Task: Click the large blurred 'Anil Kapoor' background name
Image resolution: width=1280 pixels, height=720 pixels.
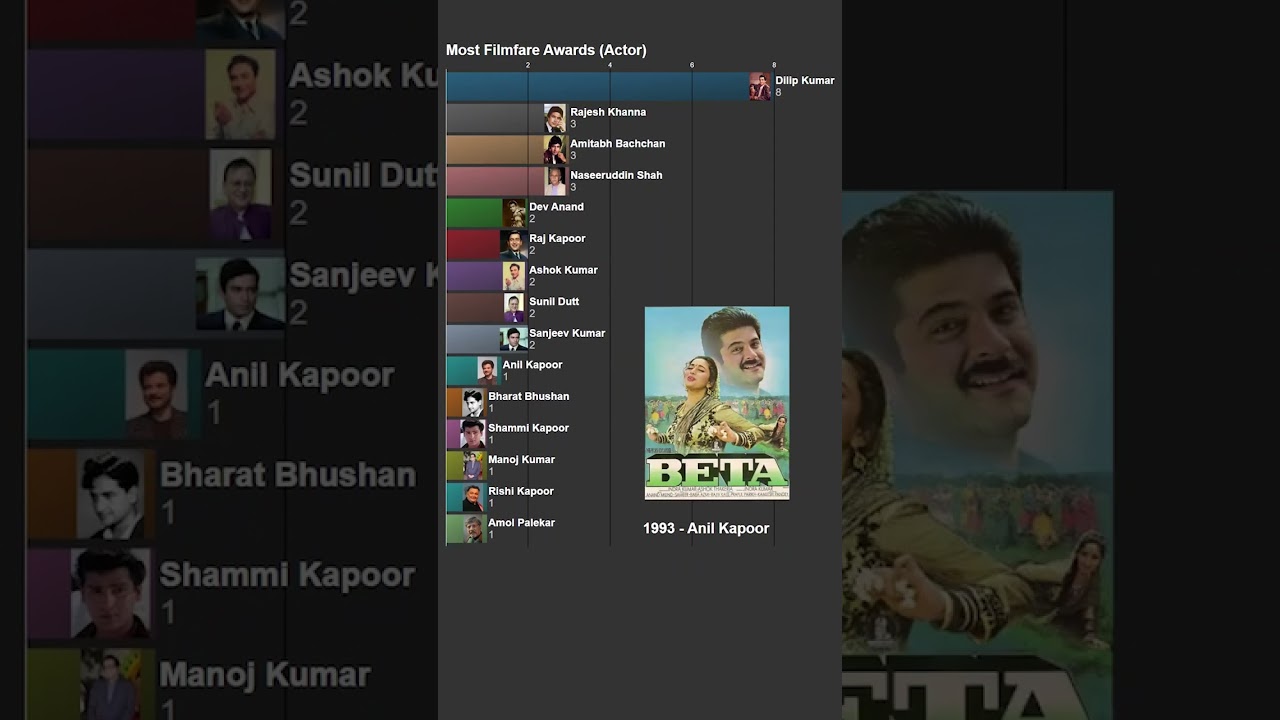Action: (x=299, y=377)
